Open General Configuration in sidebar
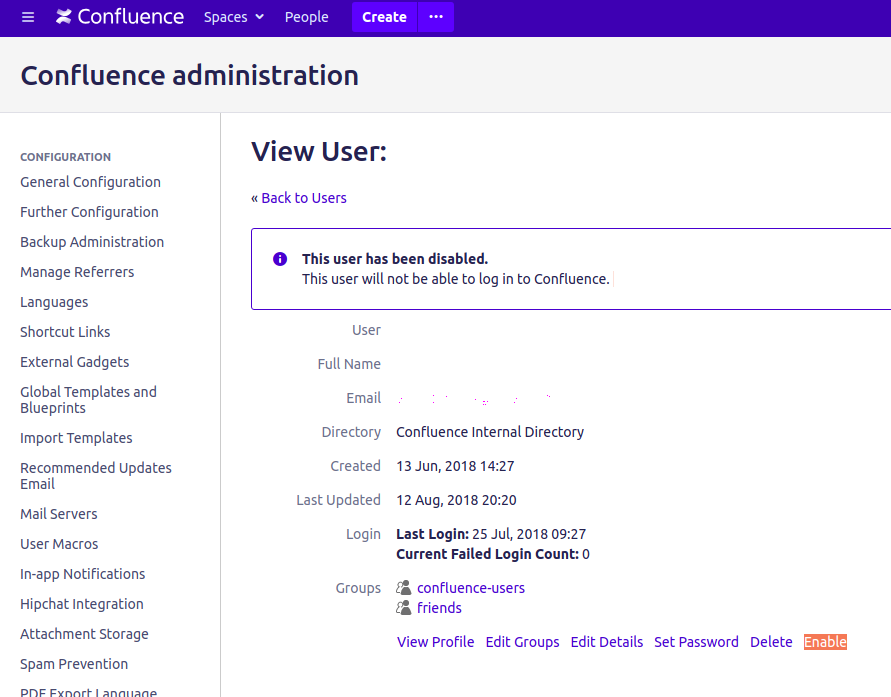Image resolution: width=891 pixels, height=697 pixels. pyautogui.click(x=90, y=182)
